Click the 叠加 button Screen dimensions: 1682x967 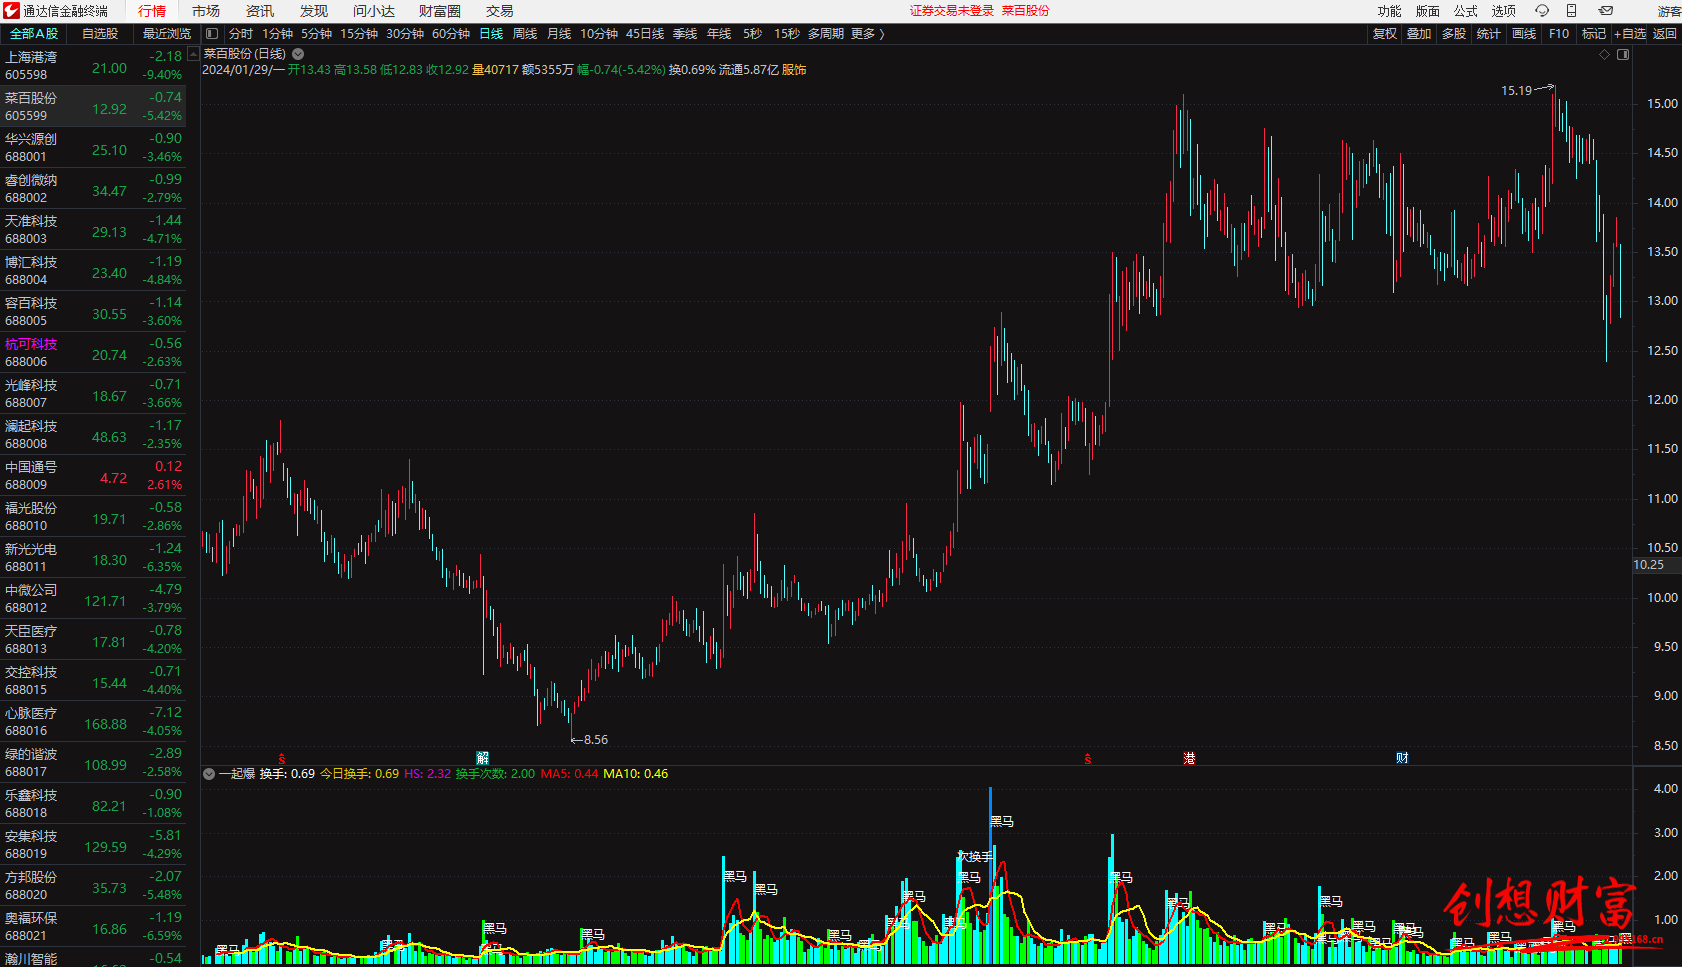click(1419, 34)
